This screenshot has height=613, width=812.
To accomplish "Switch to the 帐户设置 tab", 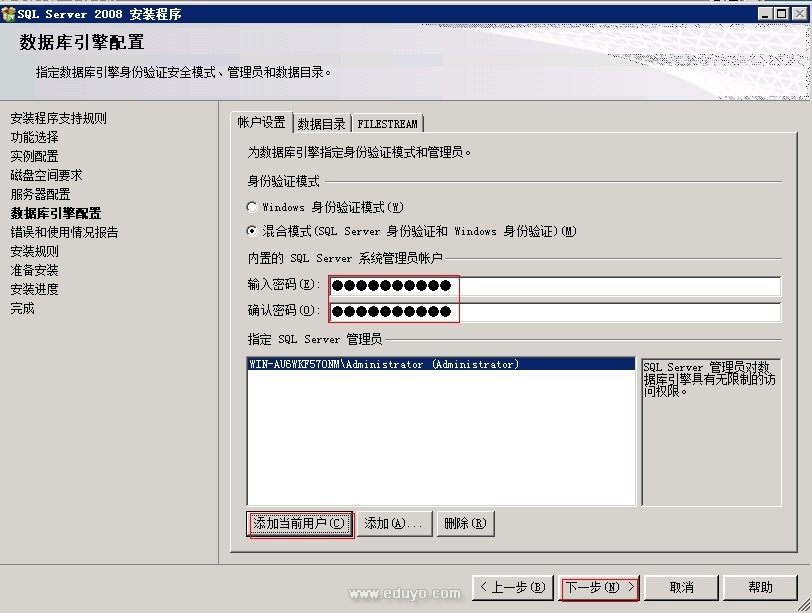I will 260,123.
